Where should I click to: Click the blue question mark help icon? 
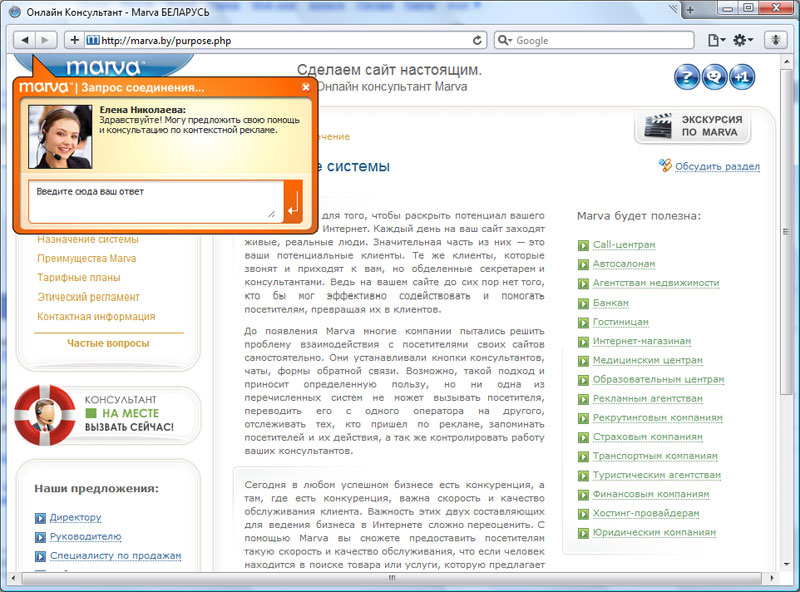tap(686, 76)
